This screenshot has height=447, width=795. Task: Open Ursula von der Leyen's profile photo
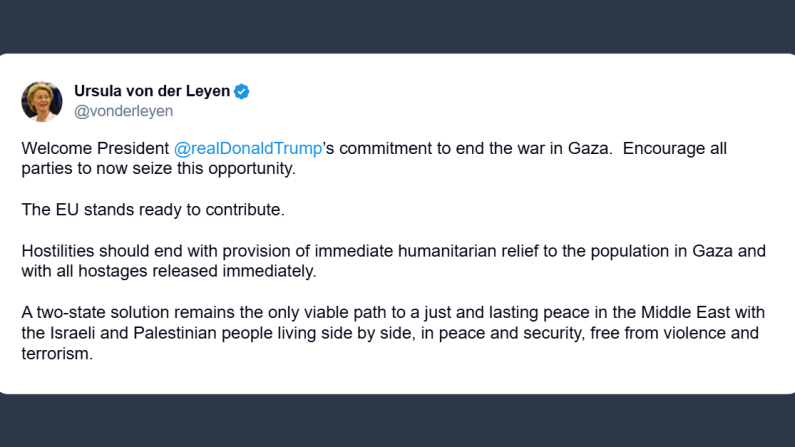coord(42,101)
